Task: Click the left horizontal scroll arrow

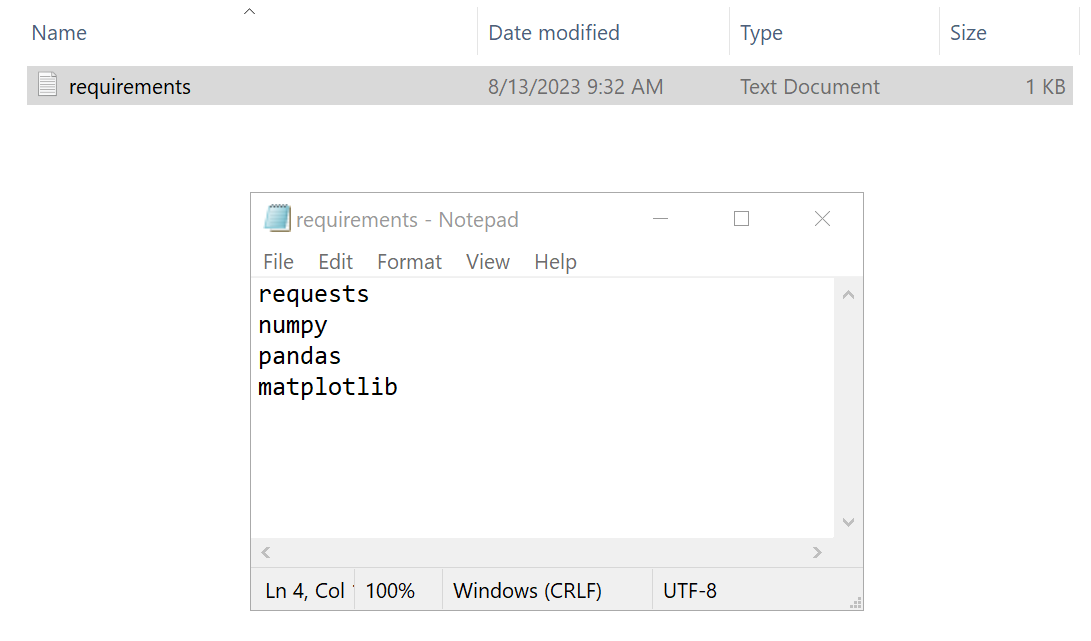Action: pos(265,552)
